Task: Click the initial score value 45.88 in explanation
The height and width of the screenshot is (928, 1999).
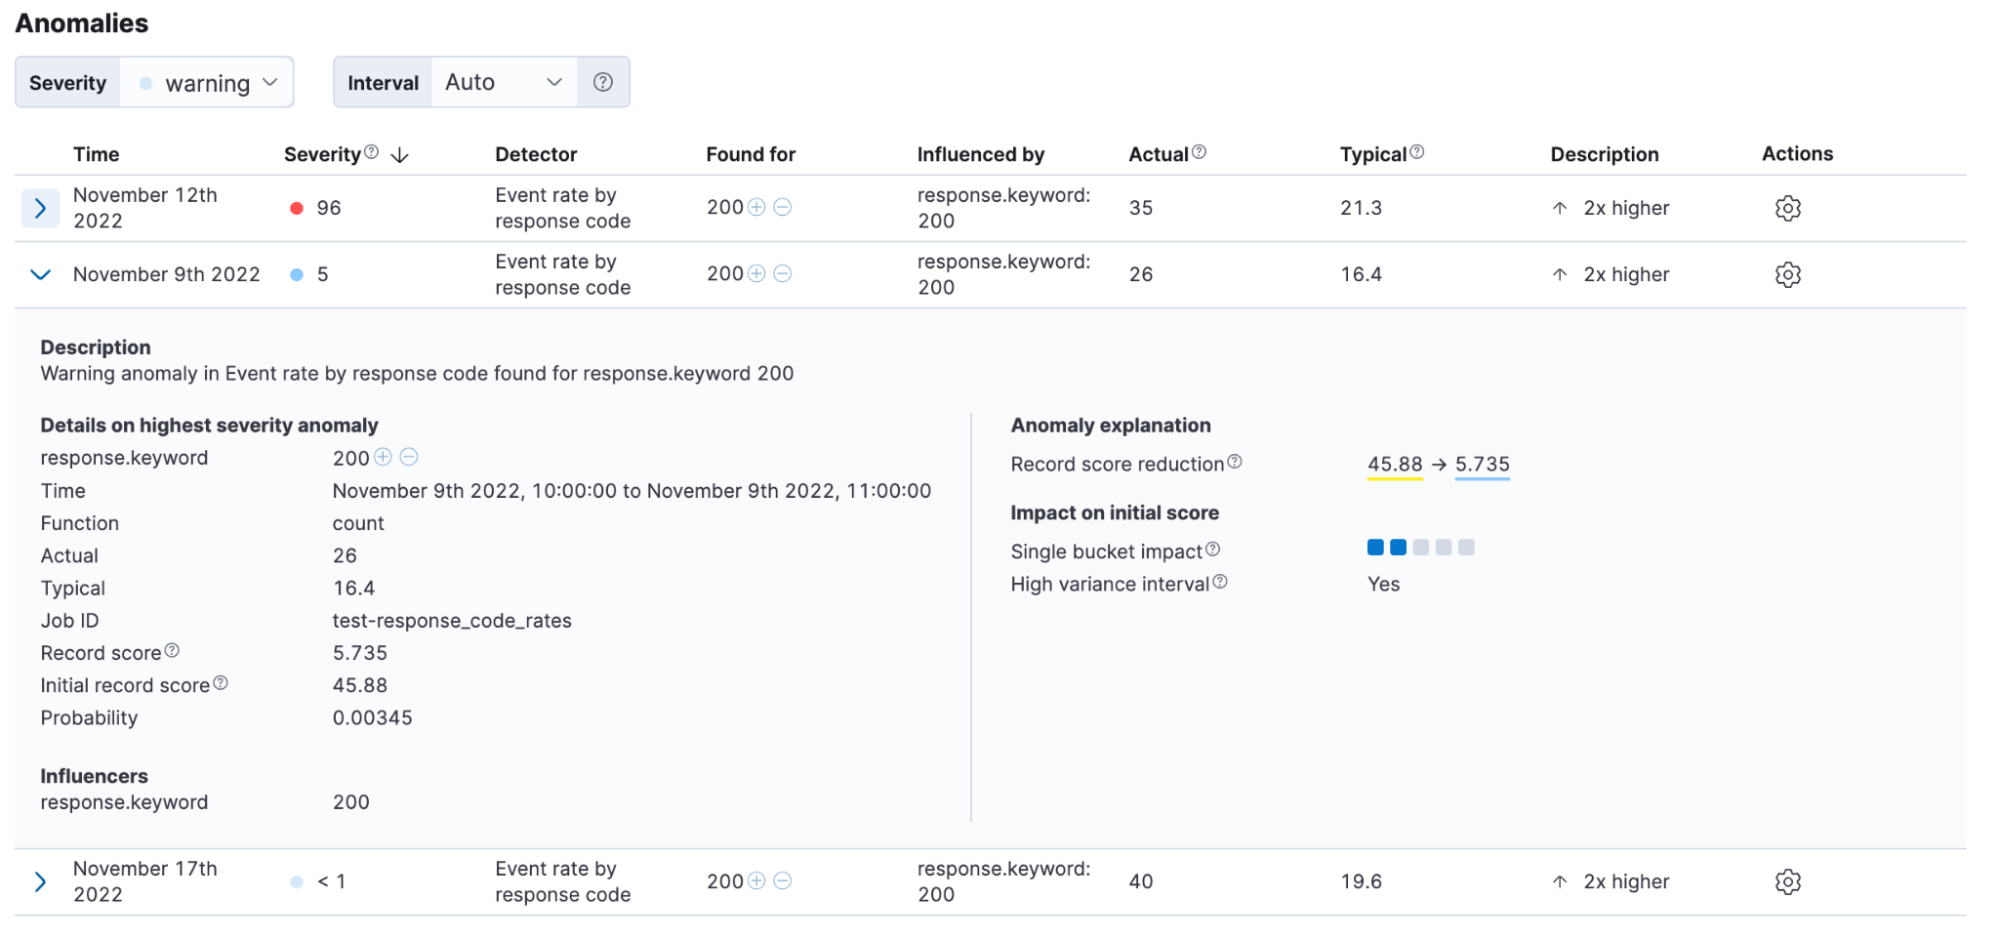Action: [1394, 464]
